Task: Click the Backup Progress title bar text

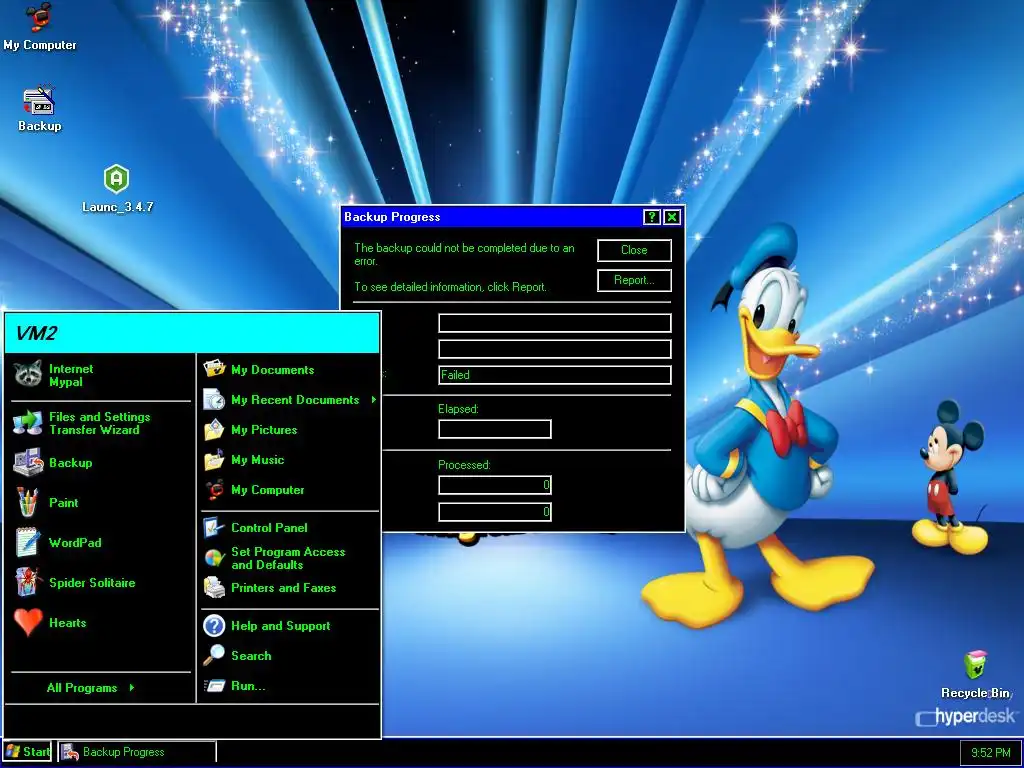Action: tap(392, 217)
